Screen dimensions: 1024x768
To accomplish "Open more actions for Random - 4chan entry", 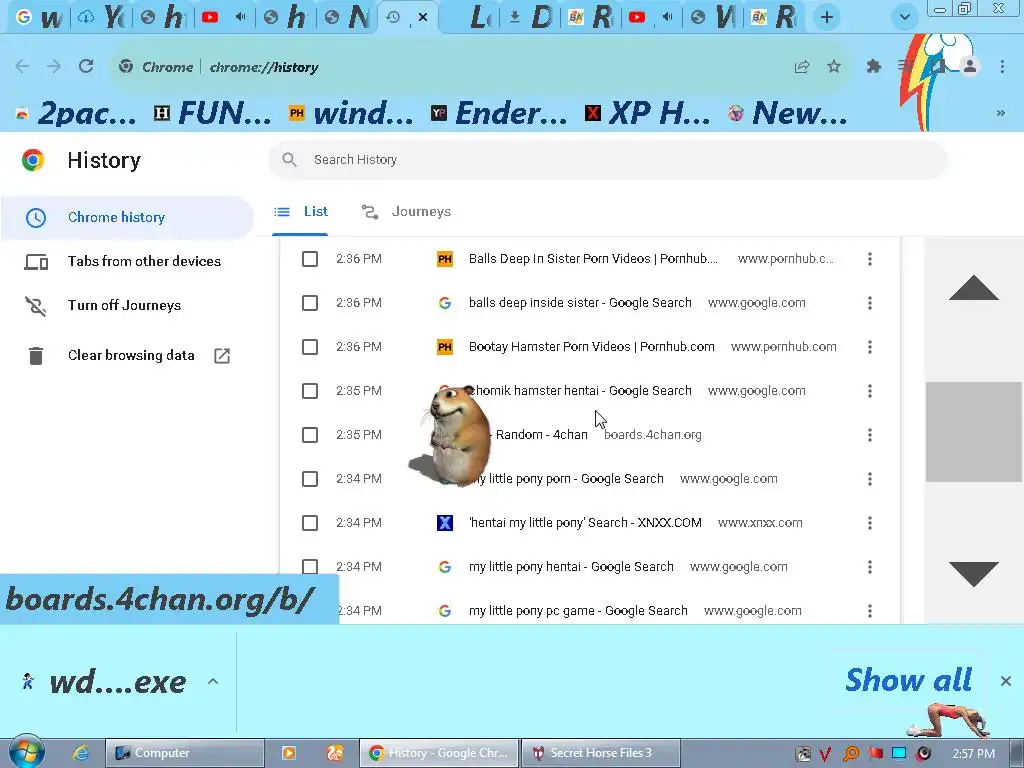I will pyautogui.click(x=869, y=435).
